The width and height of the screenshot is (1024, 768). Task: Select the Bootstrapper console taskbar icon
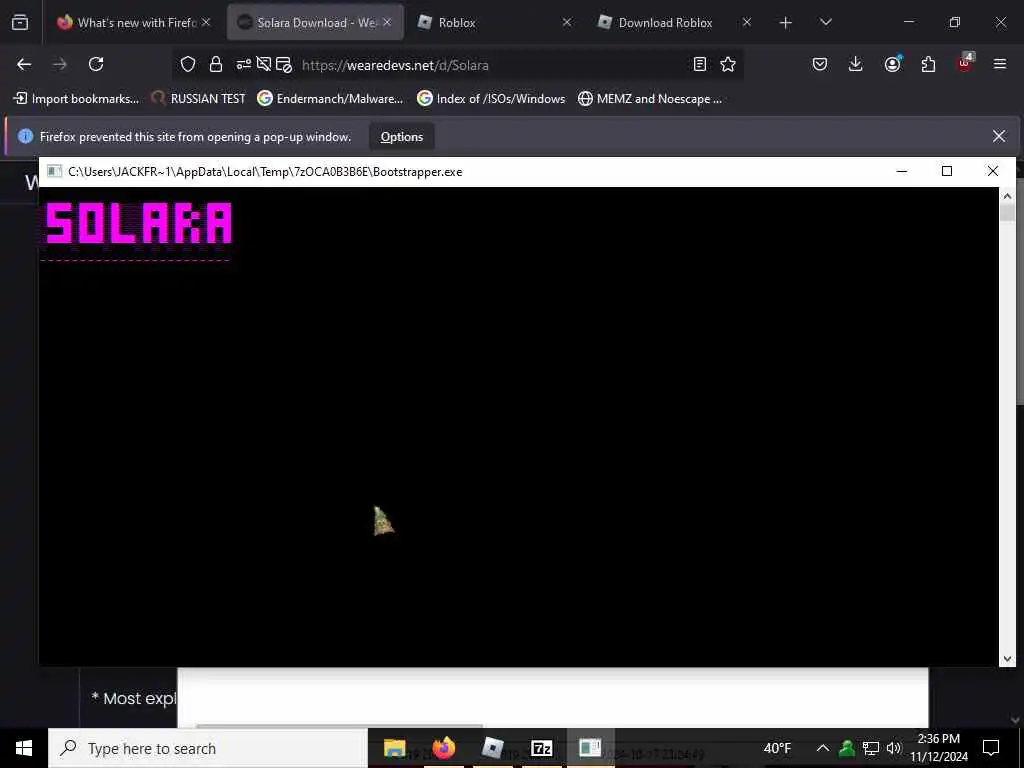tap(590, 748)
